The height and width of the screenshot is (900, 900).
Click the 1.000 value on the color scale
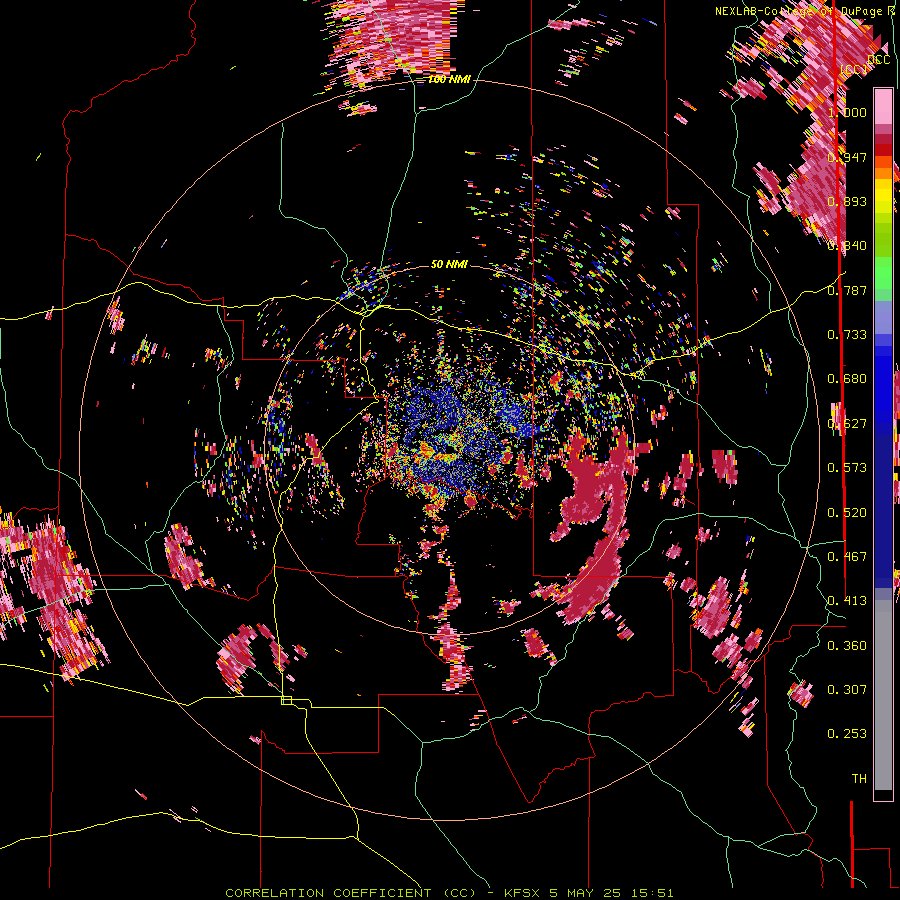(847, 112)
